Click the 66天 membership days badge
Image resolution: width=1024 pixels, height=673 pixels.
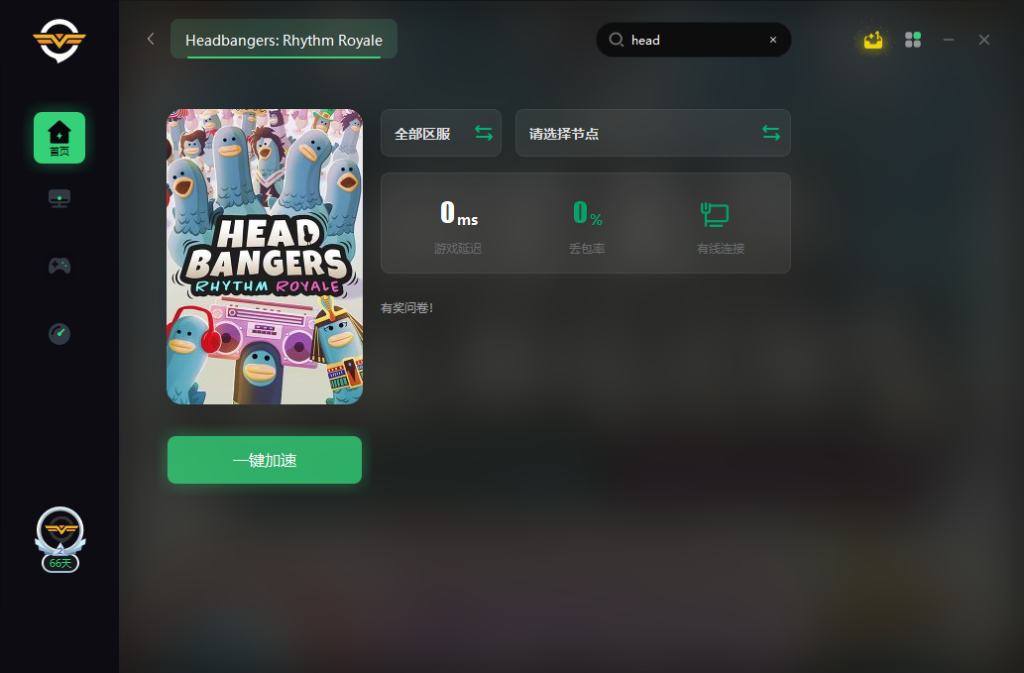coord(59,562)
